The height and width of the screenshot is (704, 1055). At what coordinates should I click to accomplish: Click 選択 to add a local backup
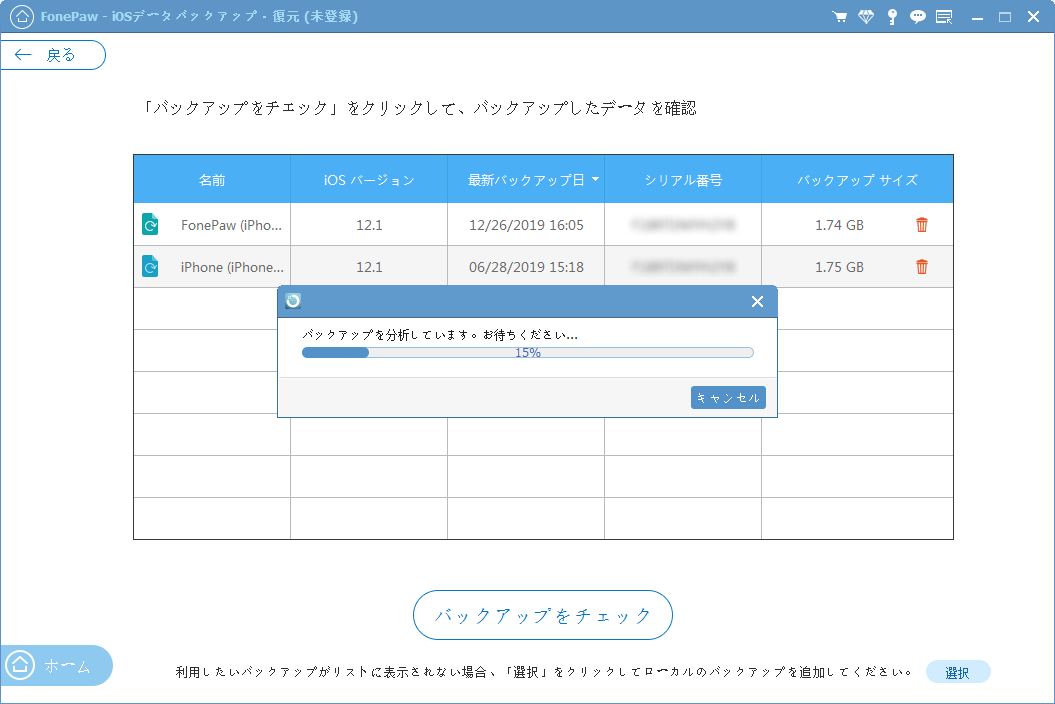[957, 672]
